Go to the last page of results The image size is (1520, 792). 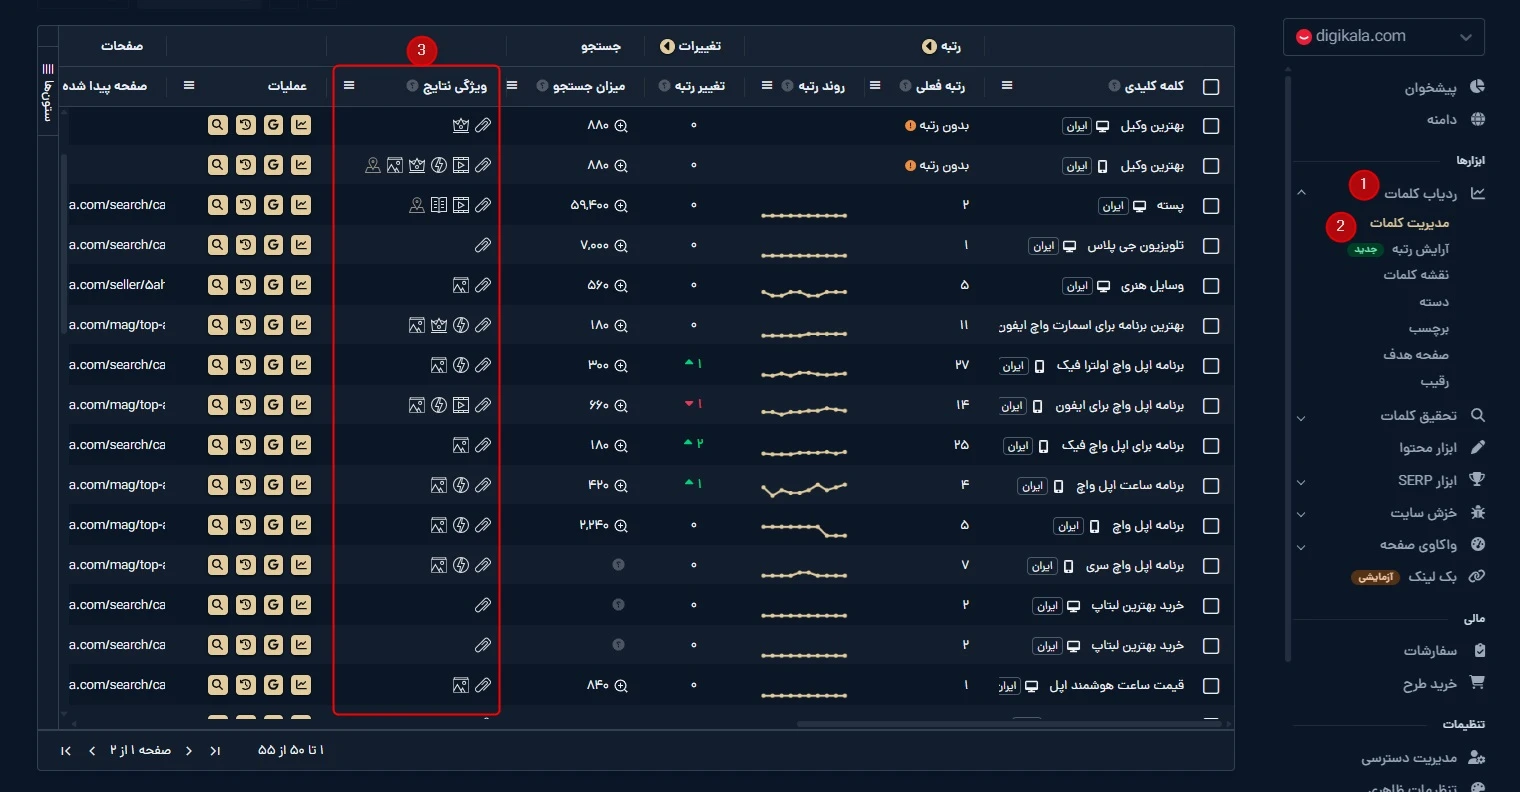click(x=66, y=751)
